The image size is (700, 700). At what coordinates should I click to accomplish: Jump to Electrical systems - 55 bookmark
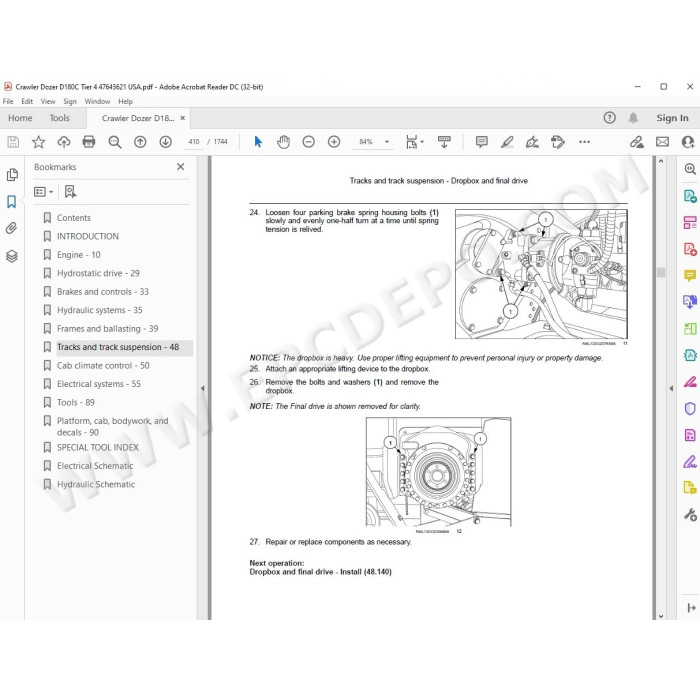tap(99, 384)
